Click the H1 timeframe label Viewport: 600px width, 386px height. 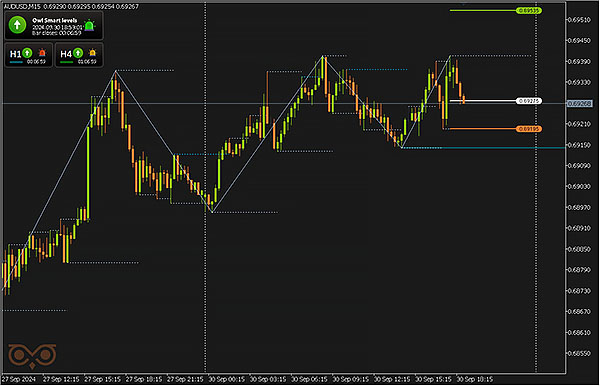coord(15,54)
